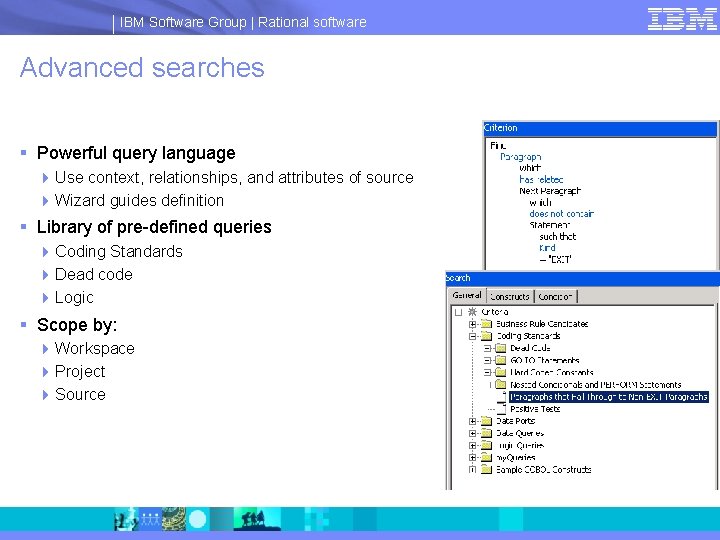Toggle the GO TO Statements expander
Image resolution: width=720 pixels, height=540 pixels.
pos(487,360)
